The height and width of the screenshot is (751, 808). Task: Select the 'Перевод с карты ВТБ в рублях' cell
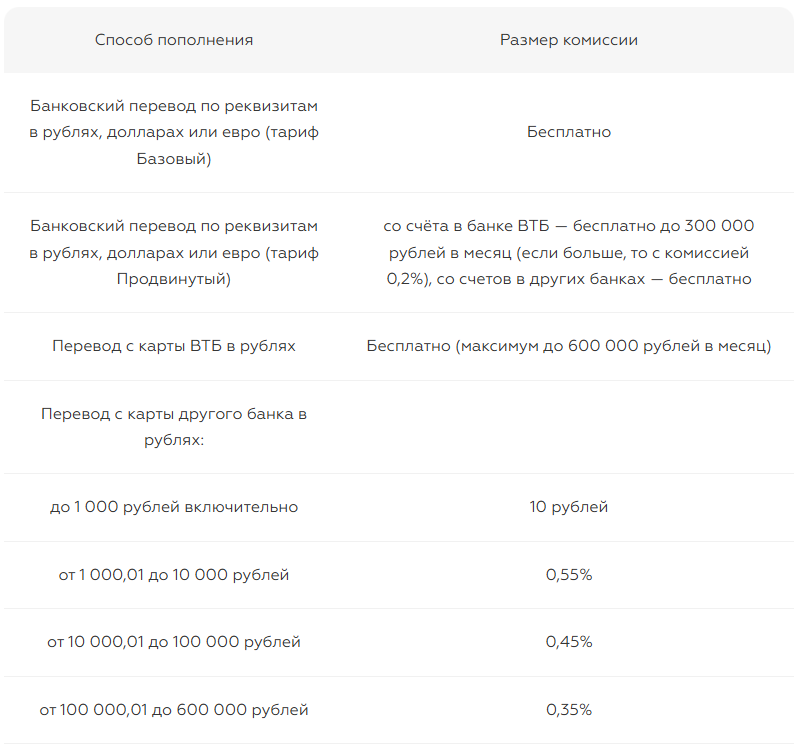click(x=174, y=346)
